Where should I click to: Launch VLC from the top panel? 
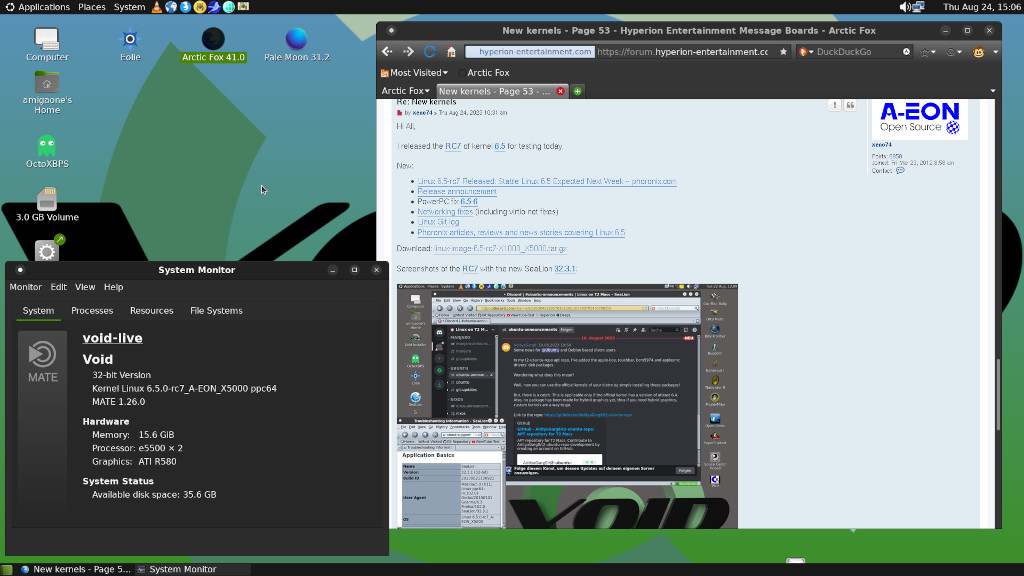coord(157,7)
